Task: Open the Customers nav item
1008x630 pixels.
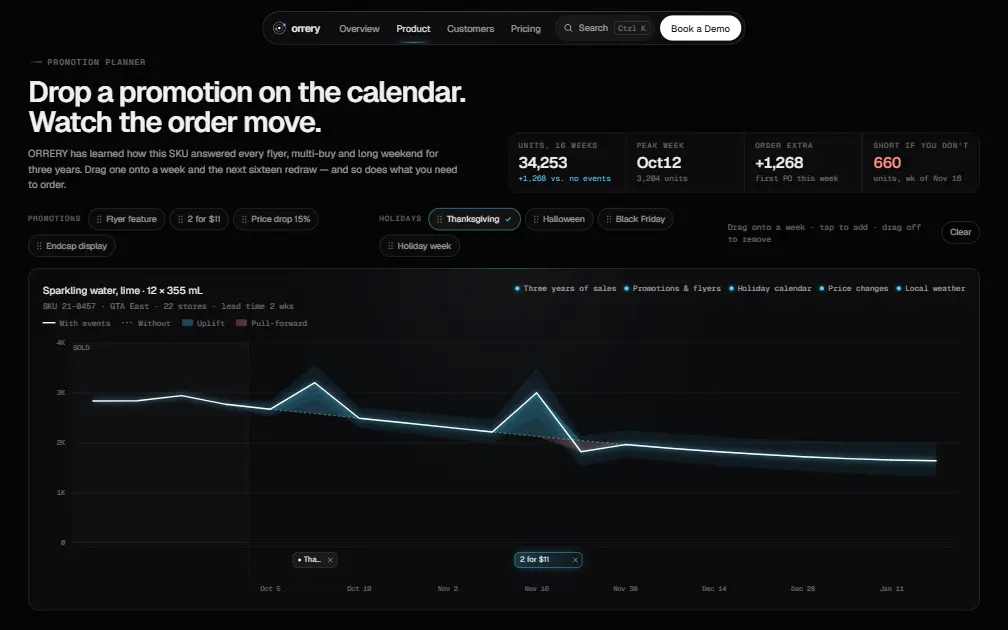Action: (471, 29)
